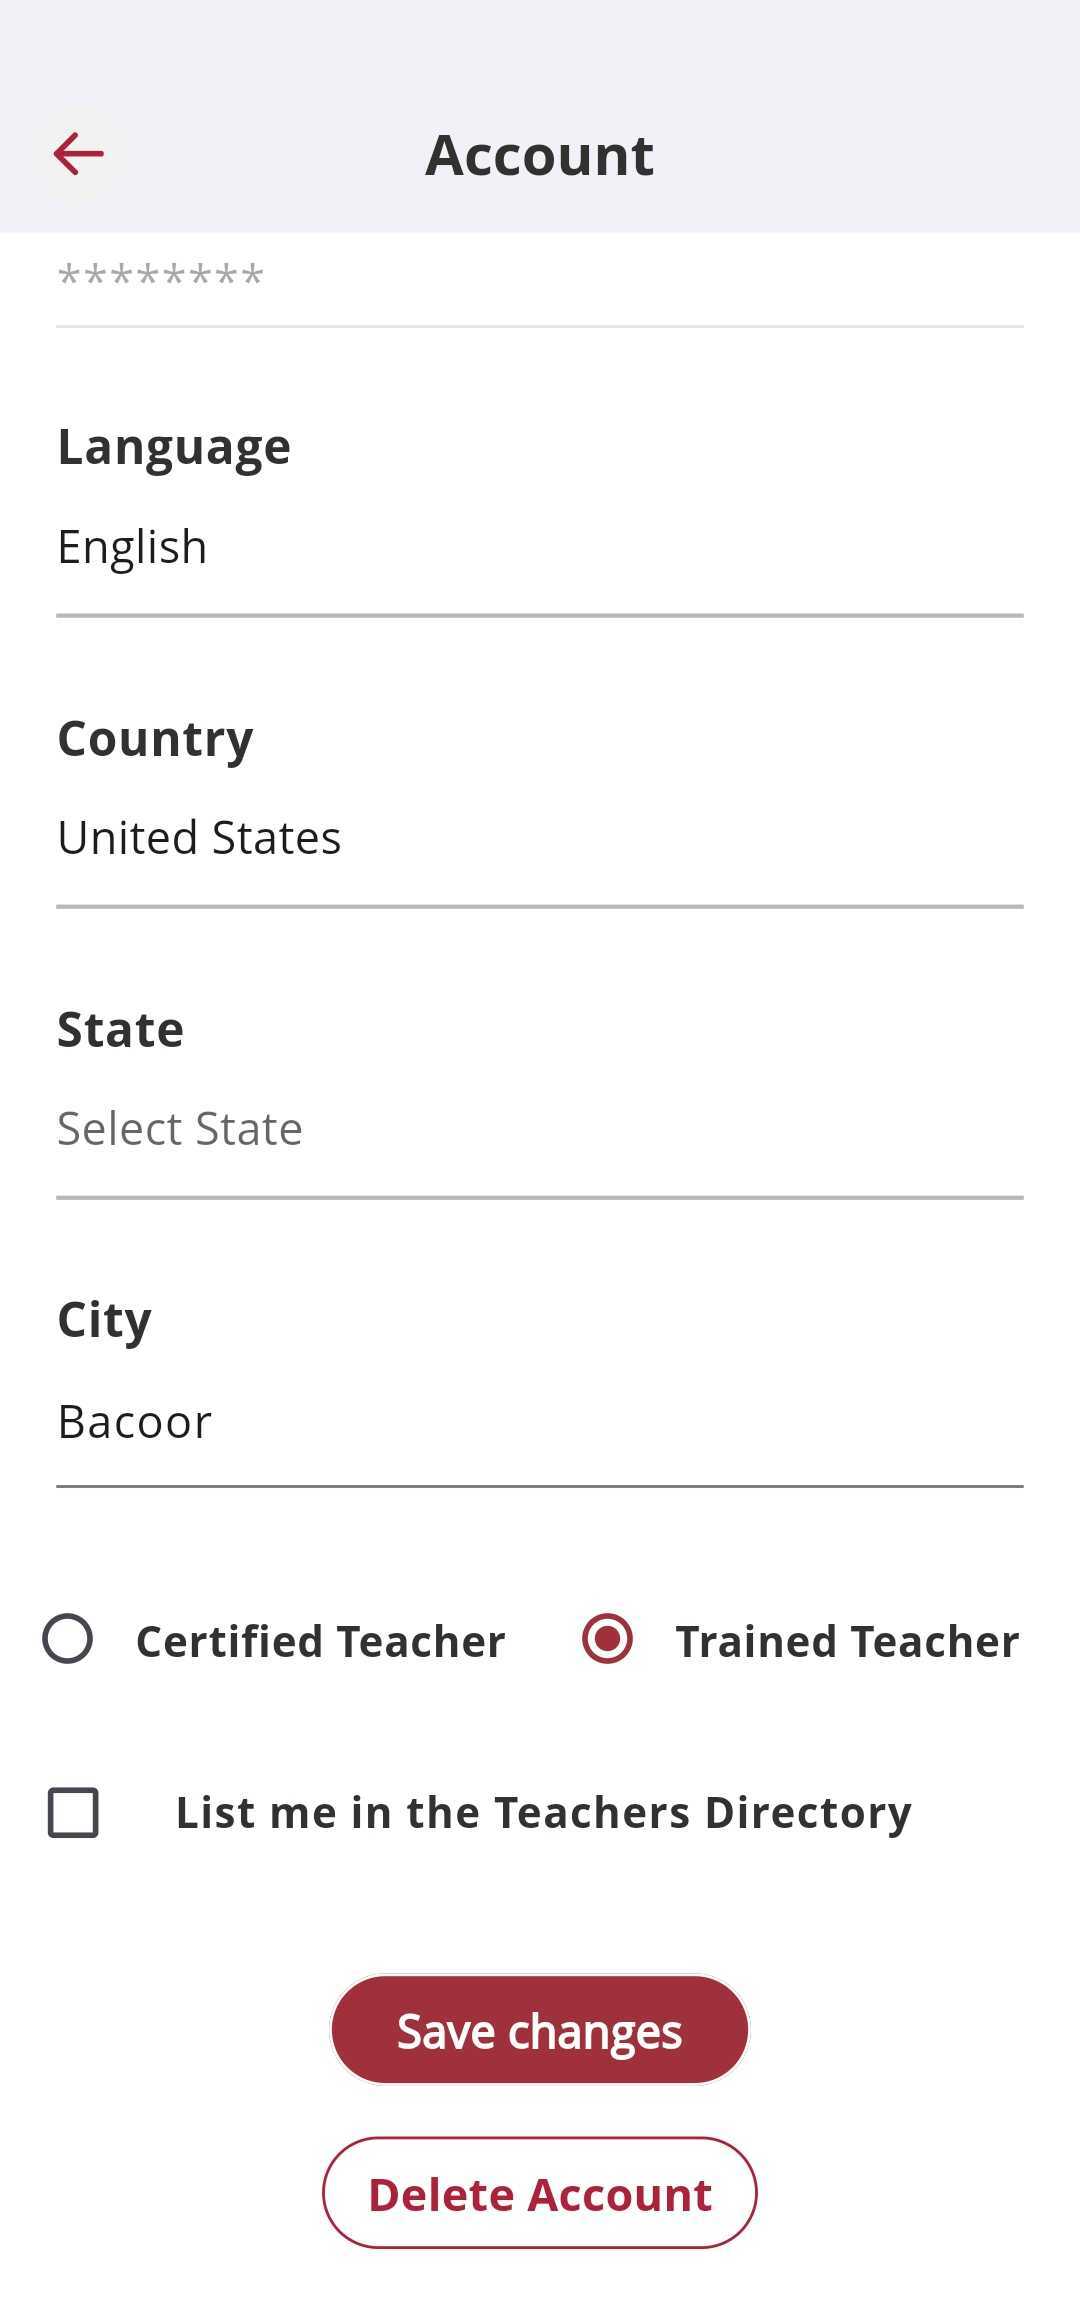Tap the Language heading label
This screenshot has width=1080, height=2316.
coord(174,447)
